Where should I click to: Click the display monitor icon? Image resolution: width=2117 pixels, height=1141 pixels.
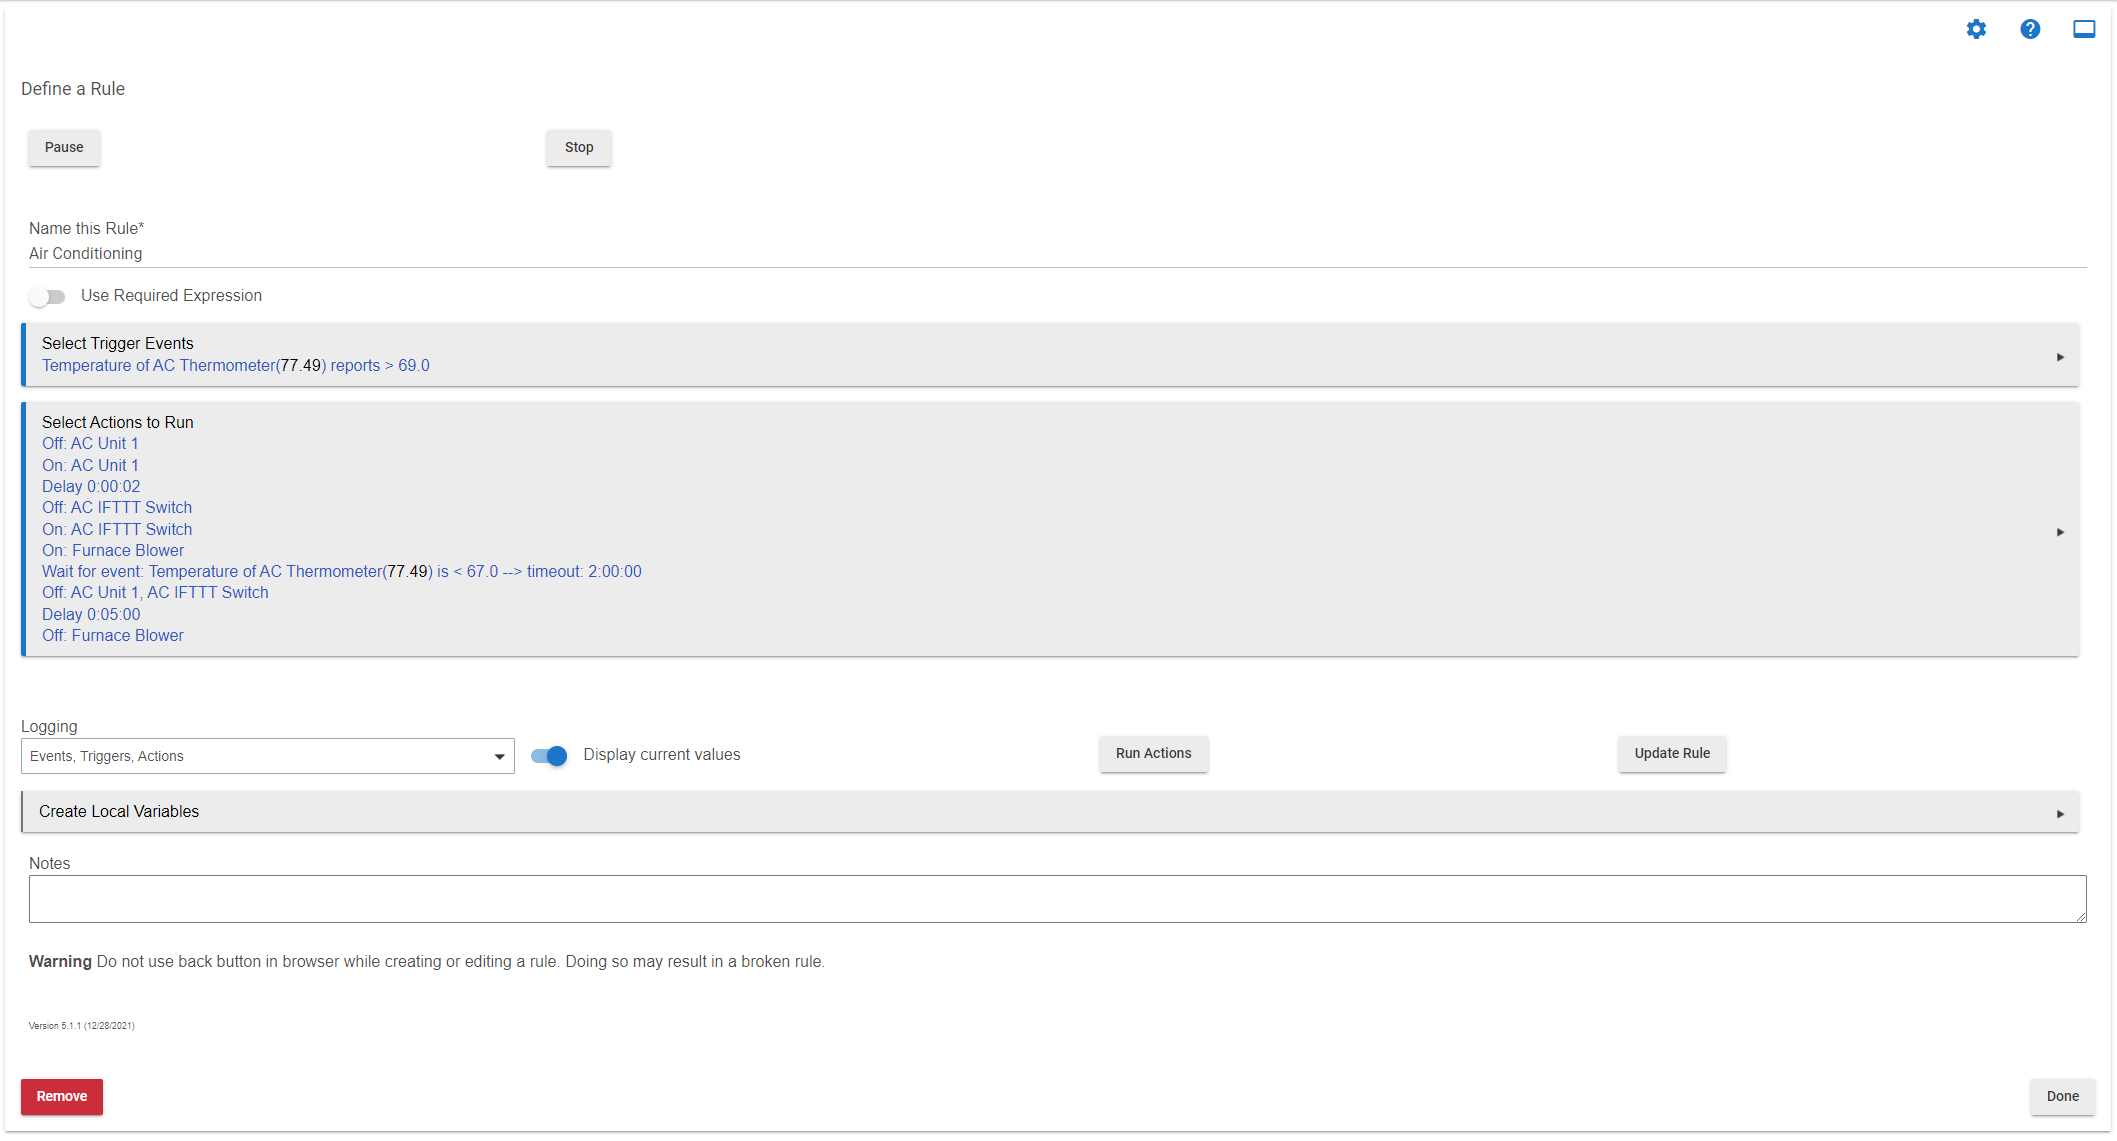2084,29
